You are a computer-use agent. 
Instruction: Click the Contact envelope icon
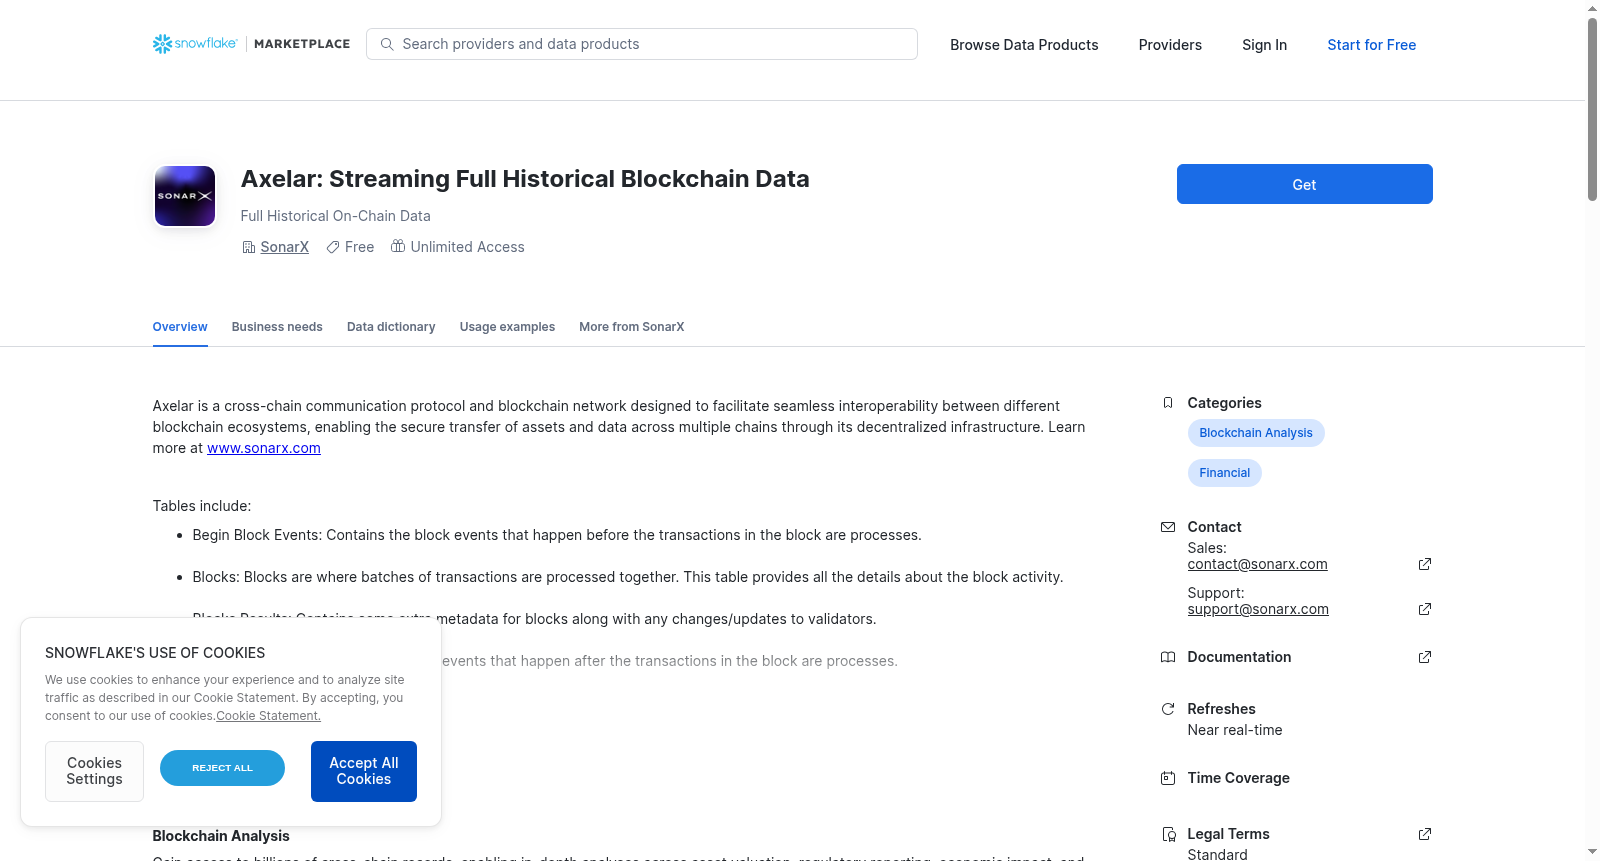[1168, 527]
